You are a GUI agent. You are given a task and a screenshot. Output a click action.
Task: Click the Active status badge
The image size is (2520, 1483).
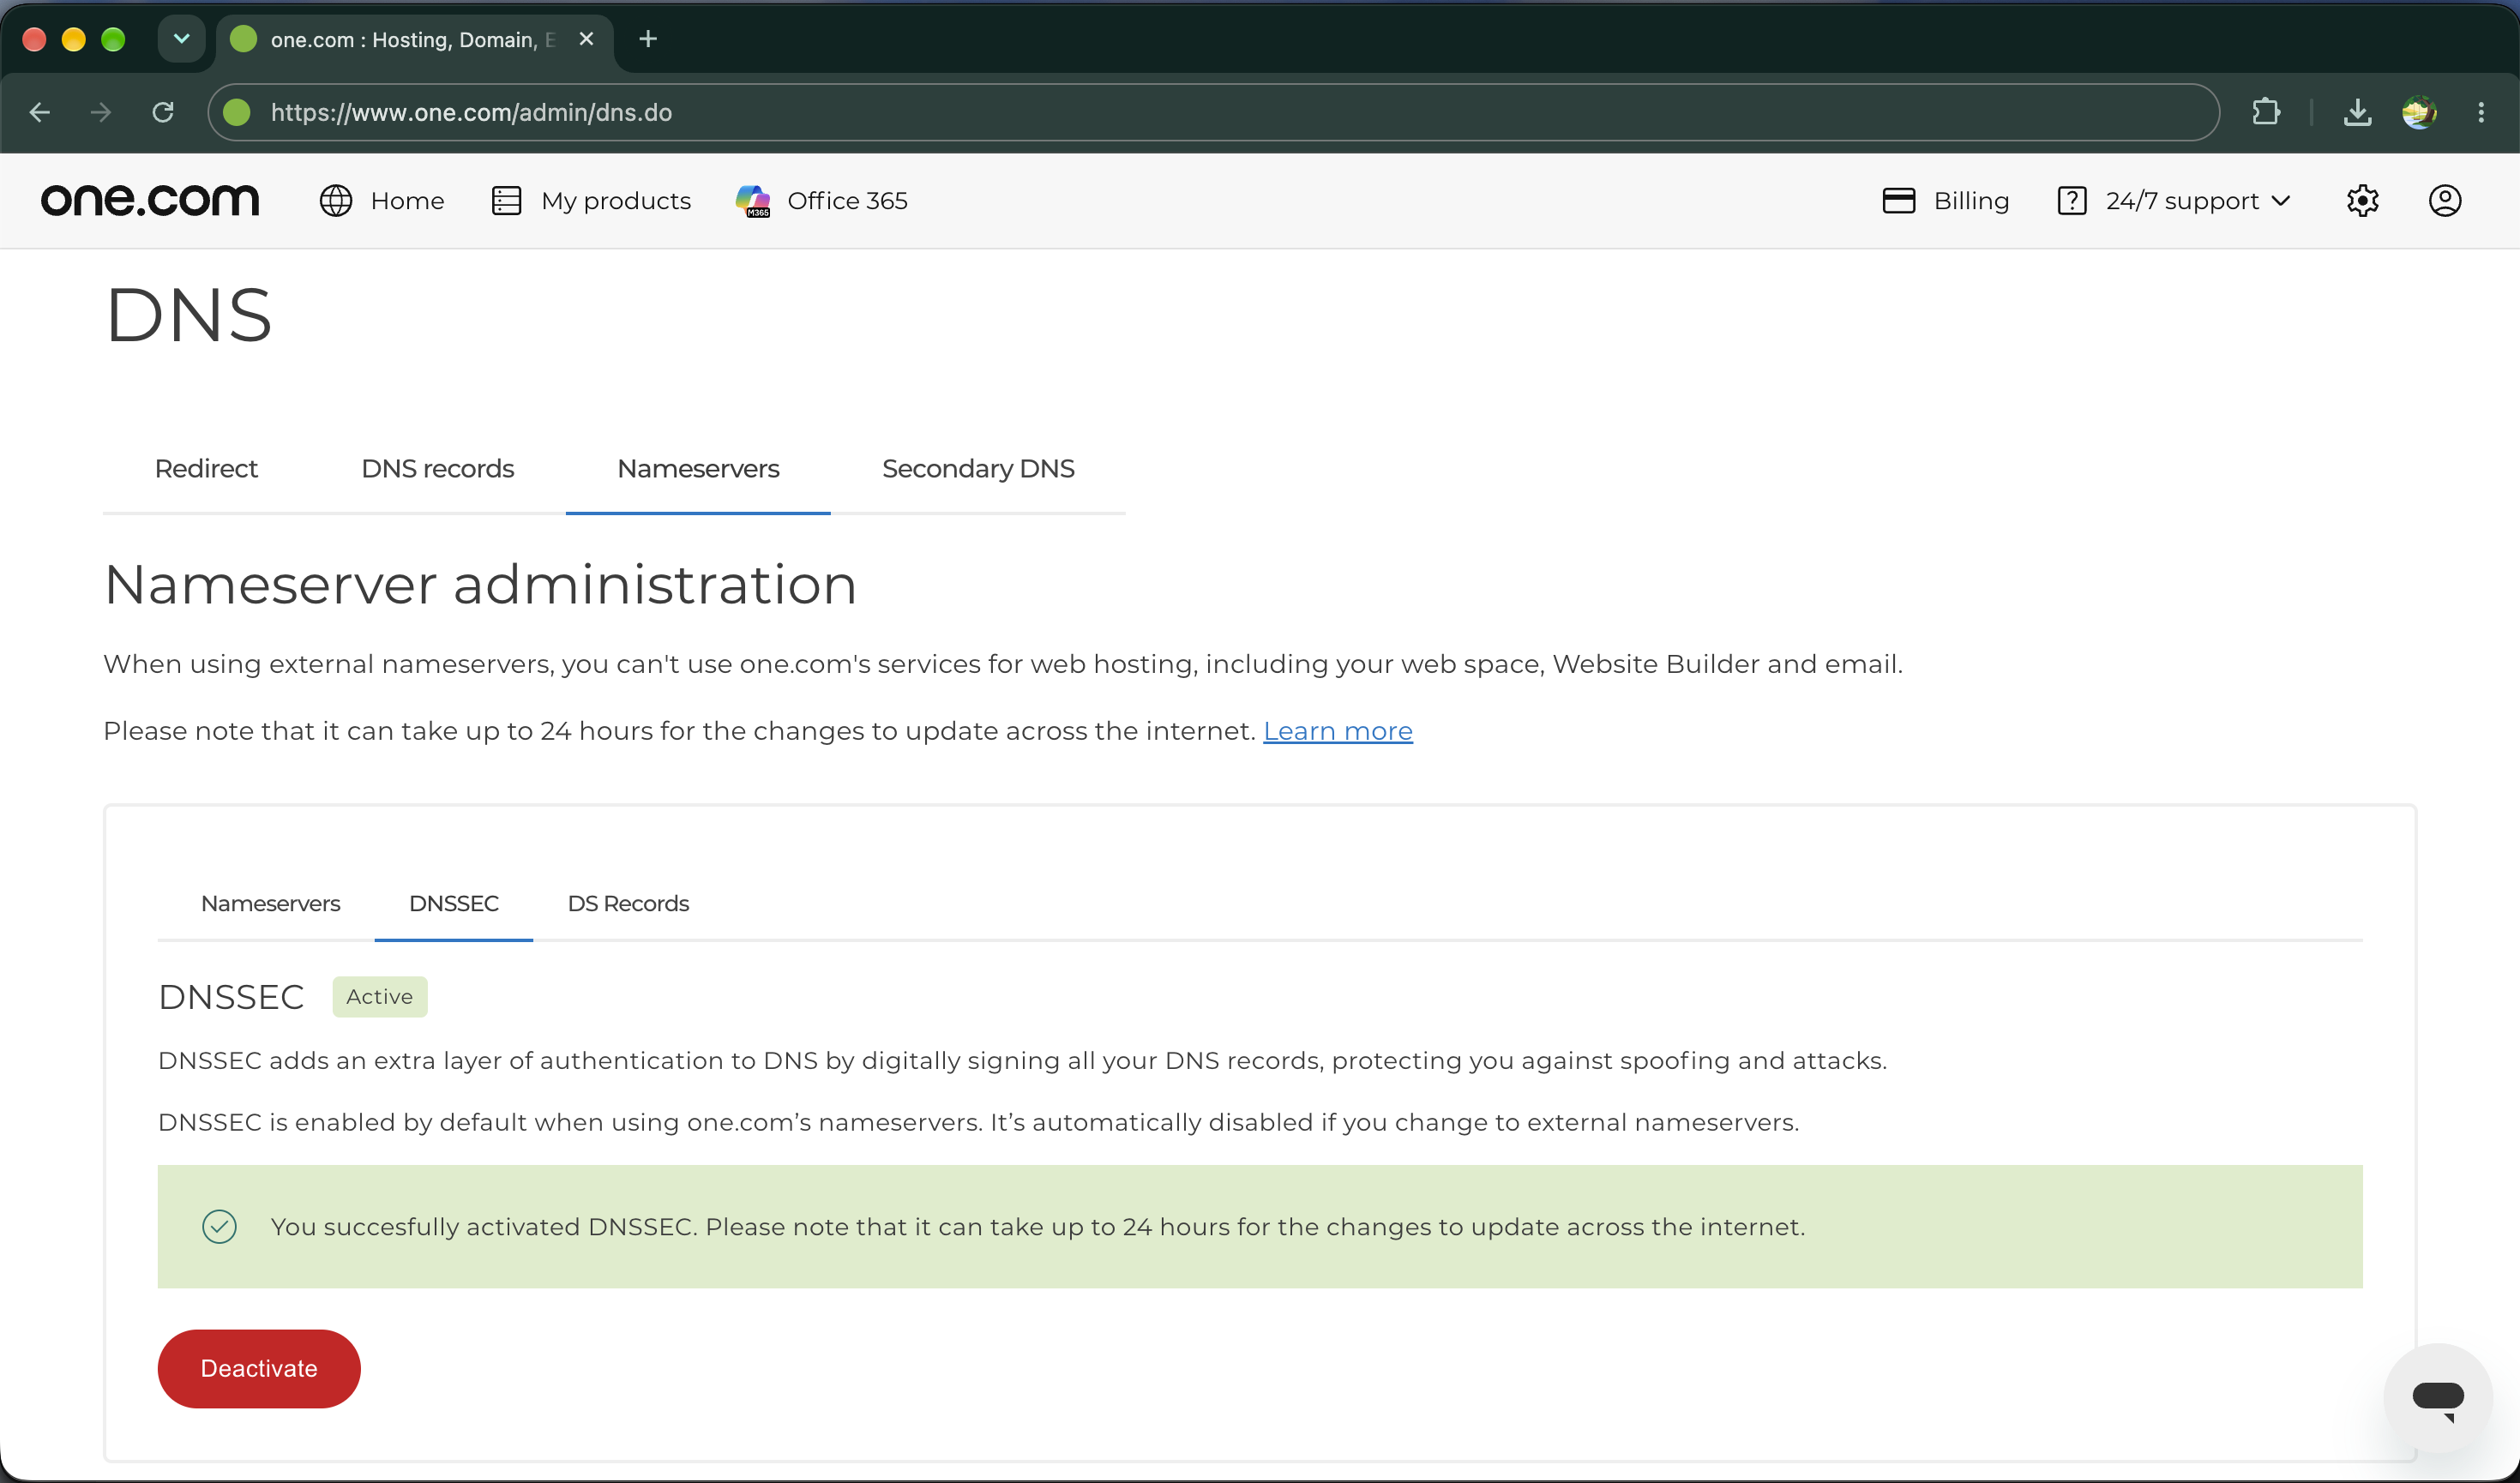pos(380,997)
